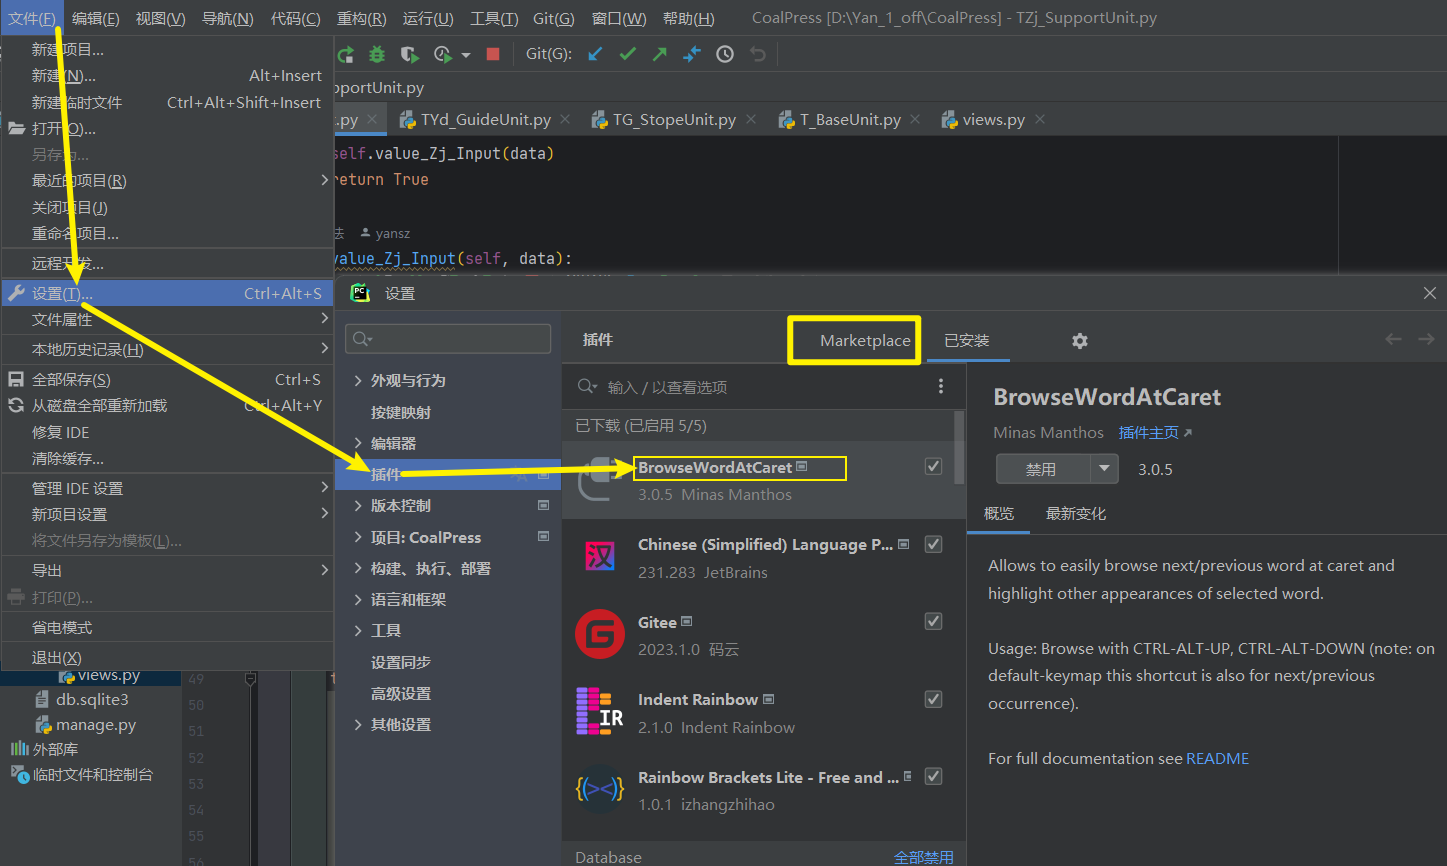The image size is (1447, 866).
Task: Open the 禁用 button dropdown arrow
Action: tap(1104, 469)
